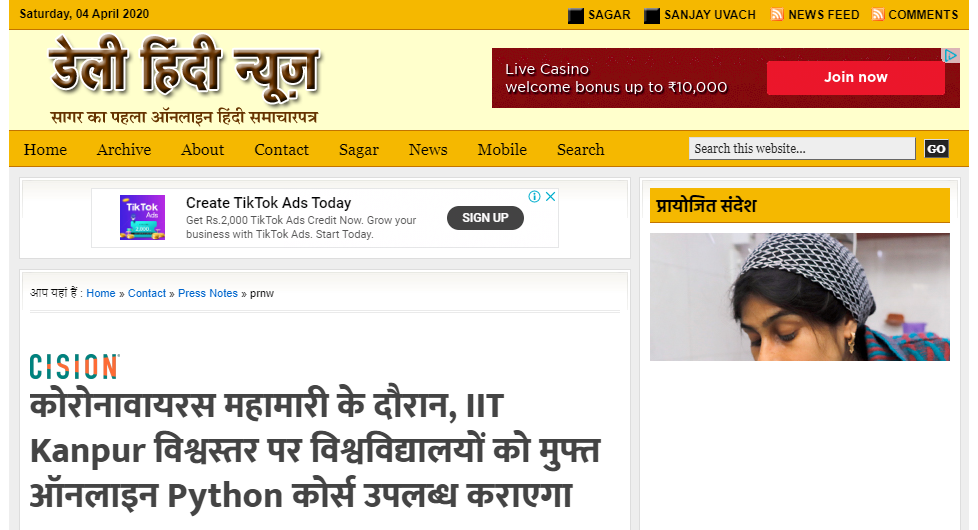Open the TikTok ad info icon
The image size is (978, 530).
click(535, 196)
